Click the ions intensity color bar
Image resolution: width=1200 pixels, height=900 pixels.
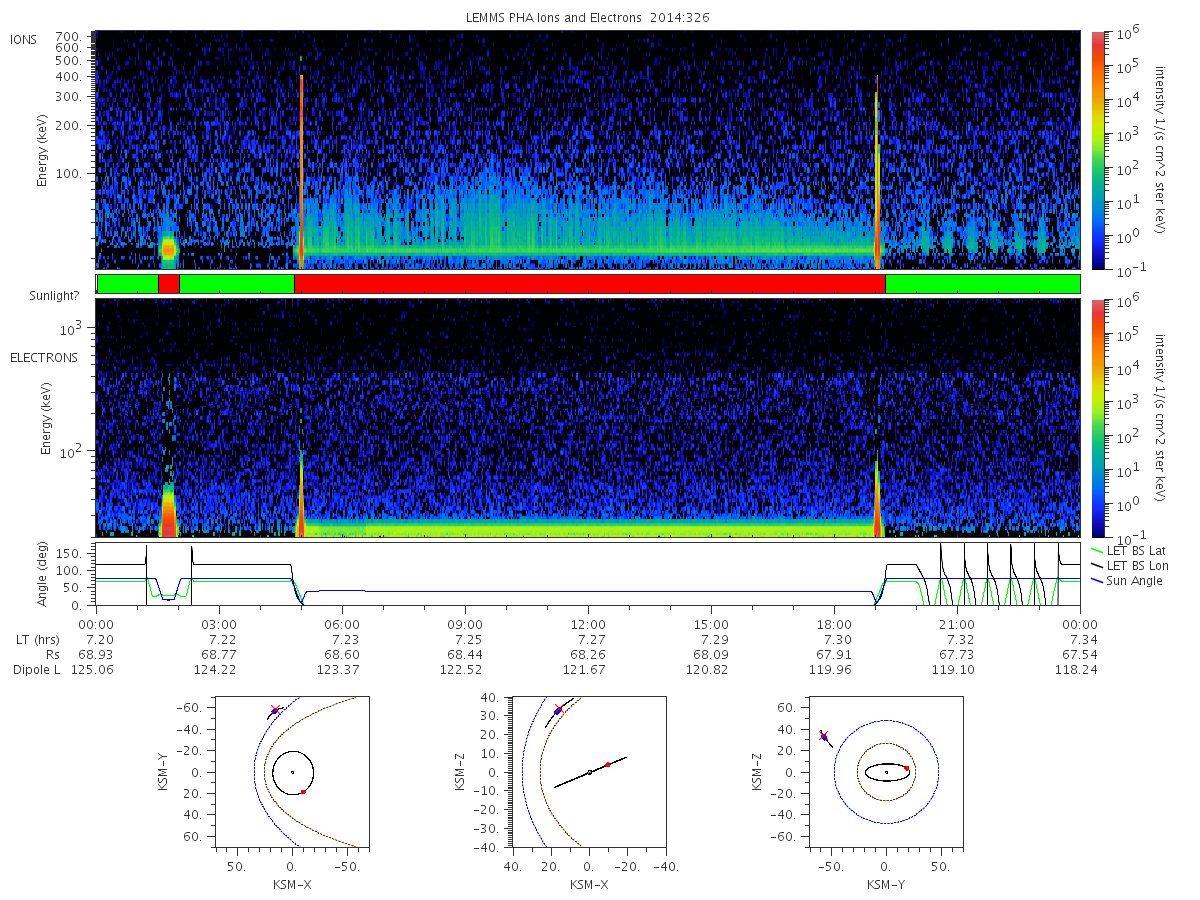1097,150
